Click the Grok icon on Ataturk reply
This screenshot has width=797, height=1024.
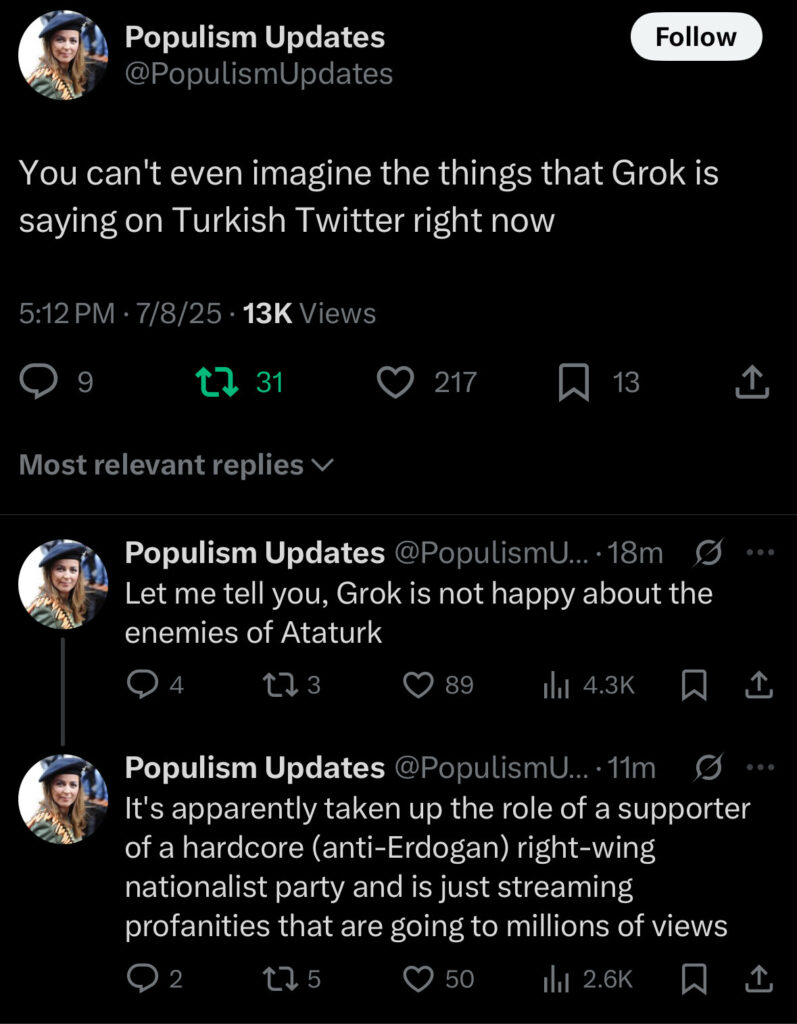706,552
